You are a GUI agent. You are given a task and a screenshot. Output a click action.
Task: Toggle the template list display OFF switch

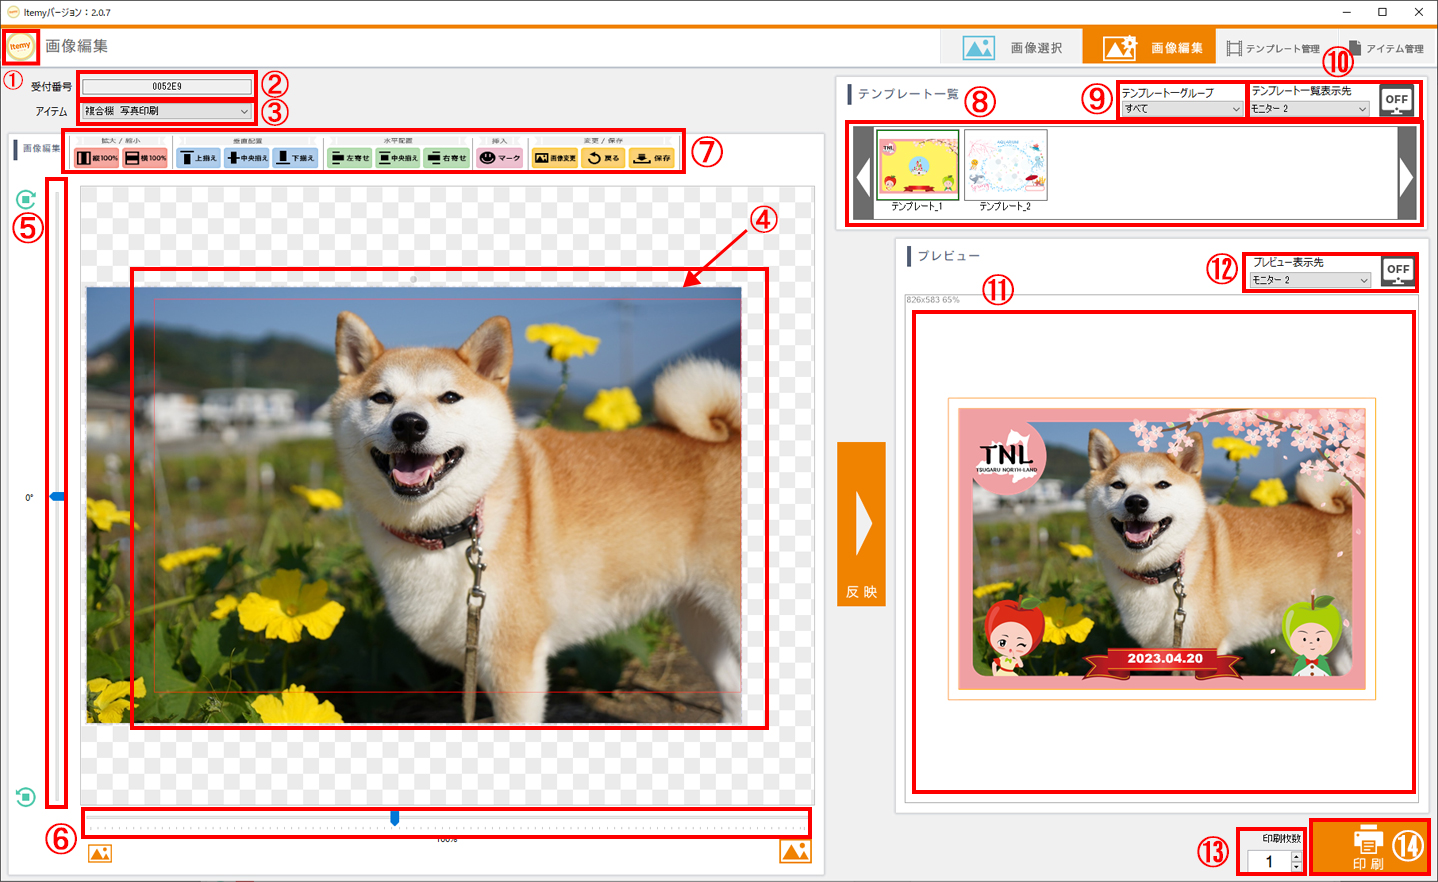[1396, 100]
